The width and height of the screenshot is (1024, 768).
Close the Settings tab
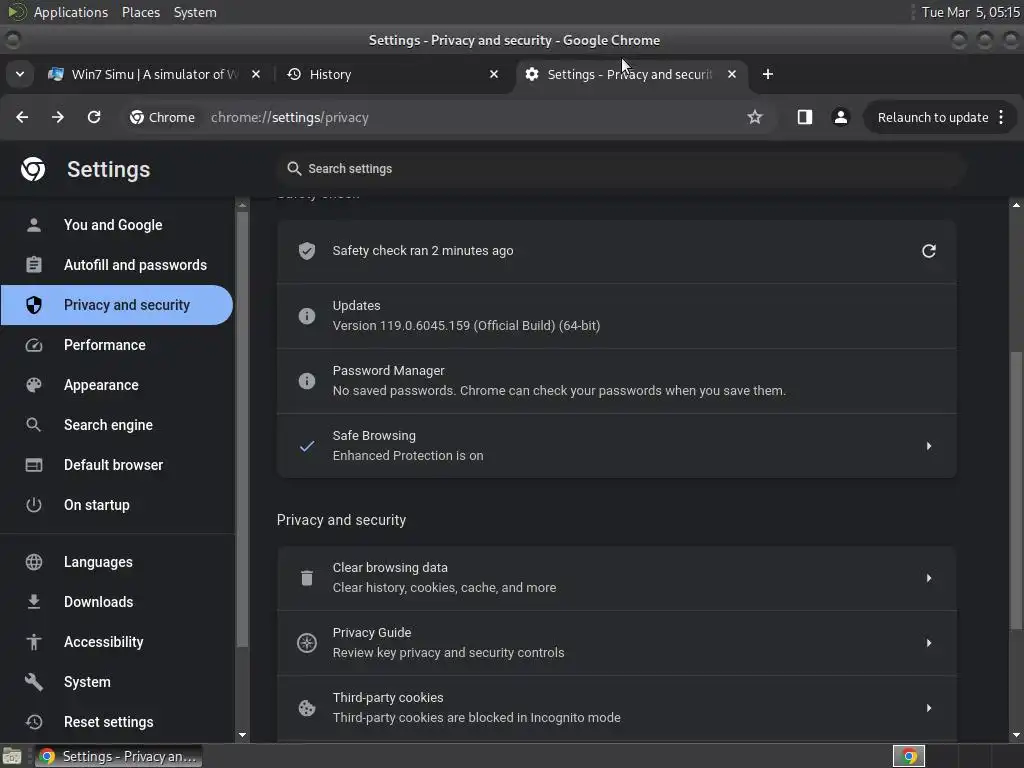[x=732, y=74]
